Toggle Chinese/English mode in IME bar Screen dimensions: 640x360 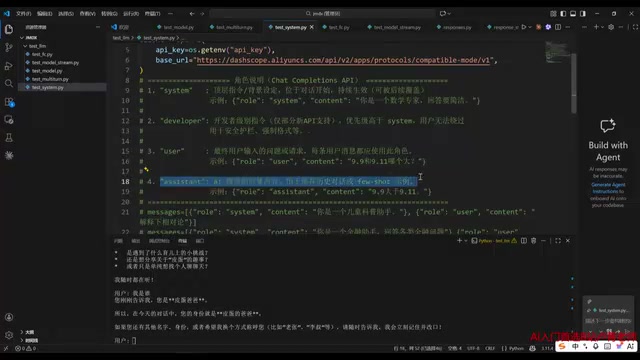pos(575,346)
